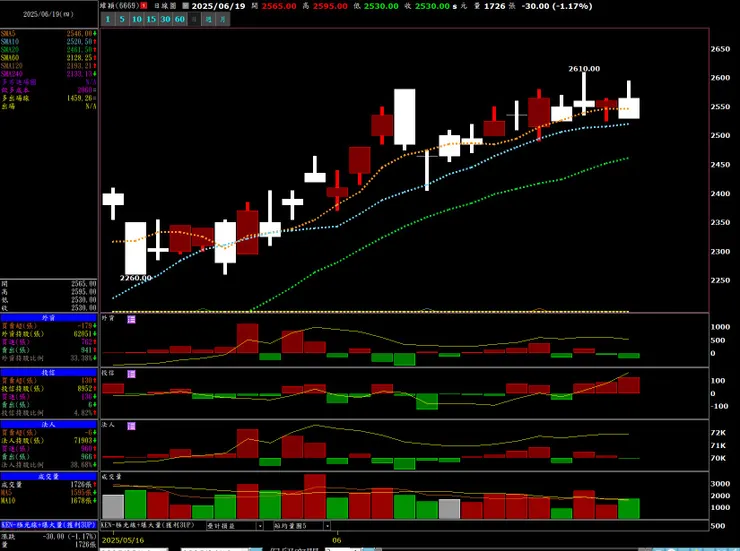The image size is (740, 551).
Task: Switch to 5-minute chart interval
Action: click(122, 19)
